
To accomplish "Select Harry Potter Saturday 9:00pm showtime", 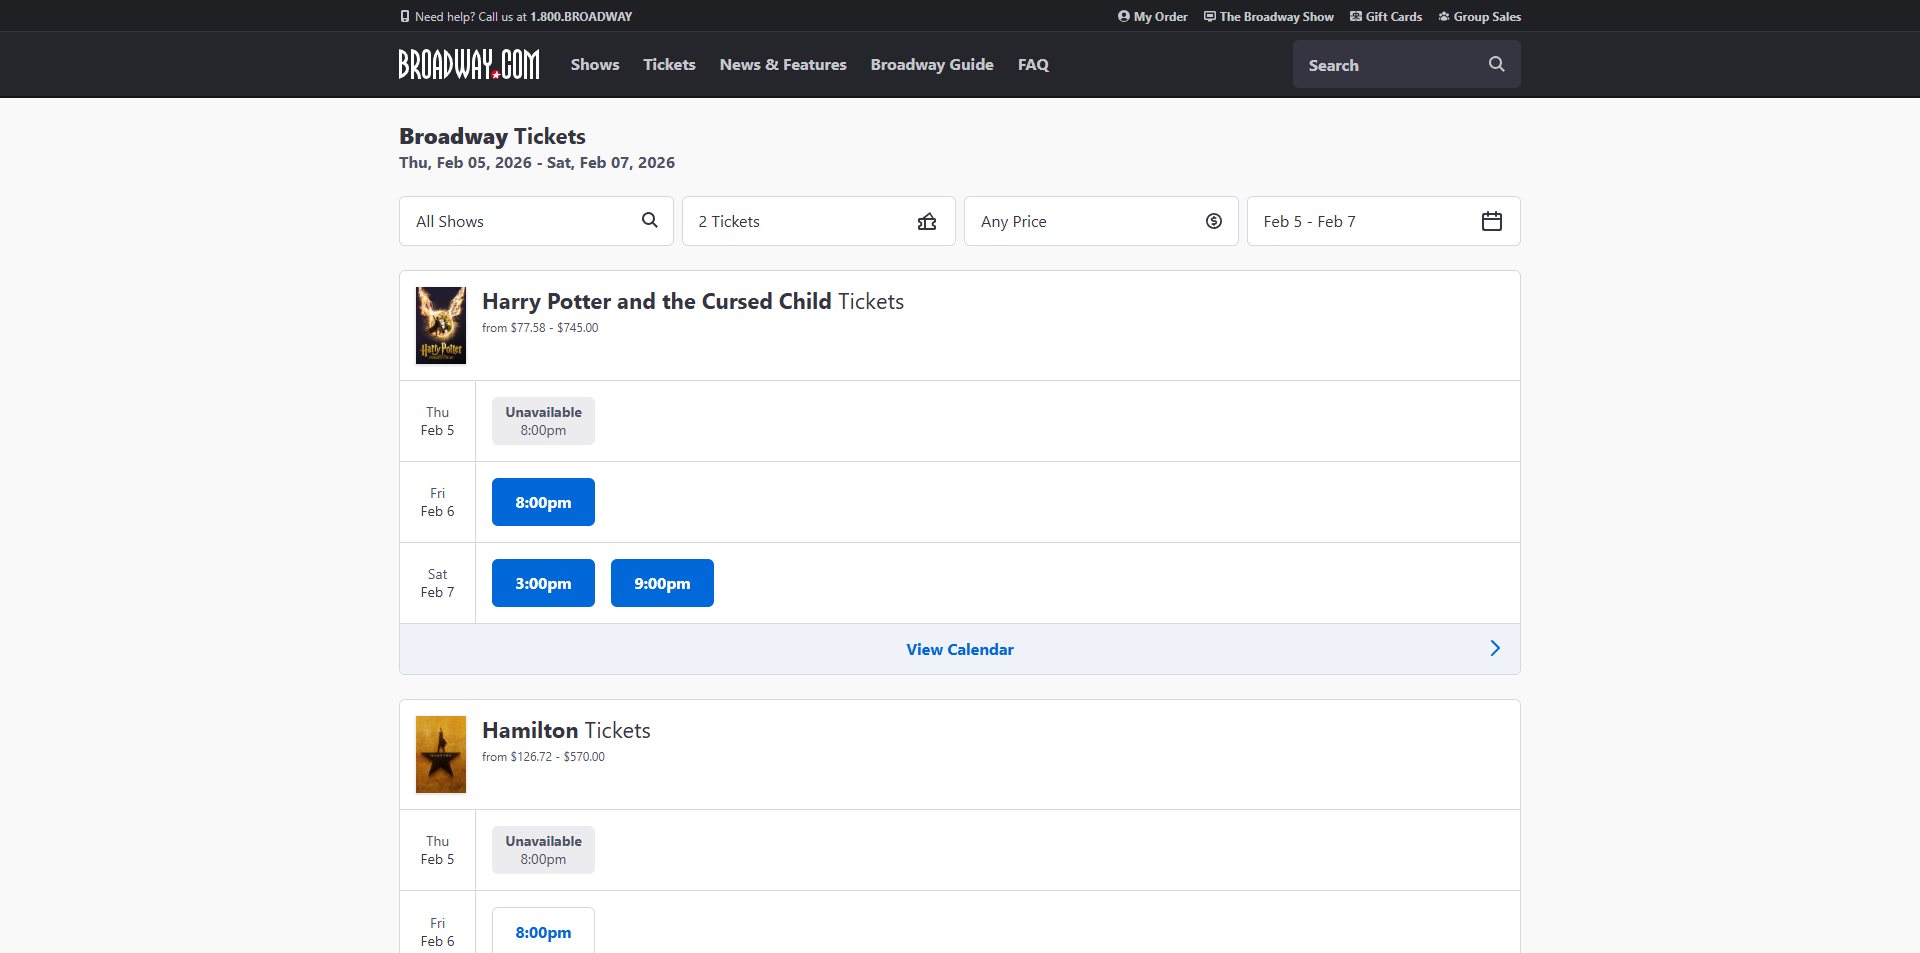I will click(x=662, y=583).
